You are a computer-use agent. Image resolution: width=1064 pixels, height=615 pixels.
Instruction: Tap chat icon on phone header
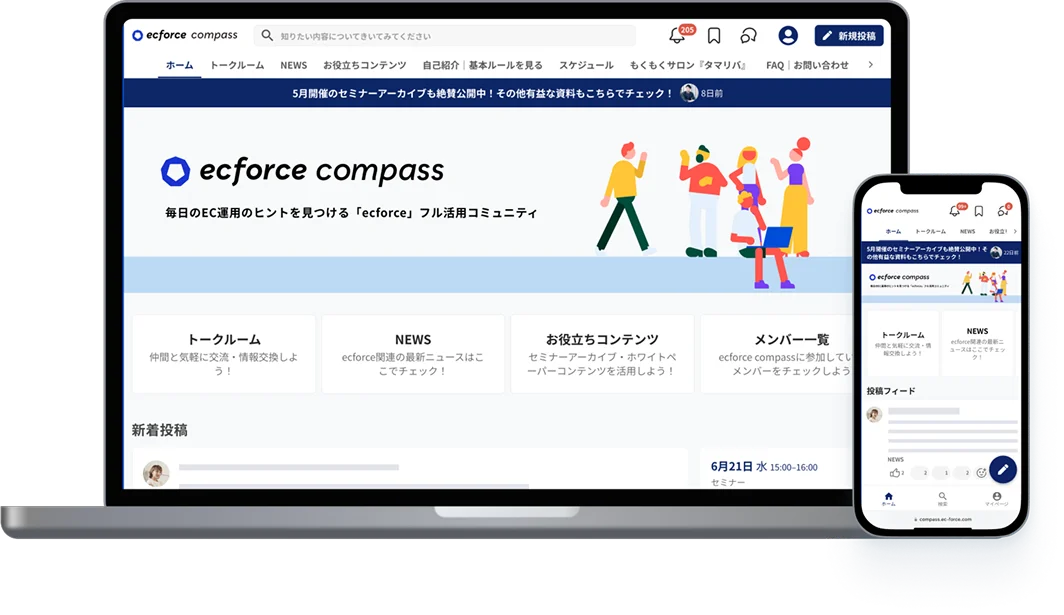pyautogui.click(x=1003, y=210)
